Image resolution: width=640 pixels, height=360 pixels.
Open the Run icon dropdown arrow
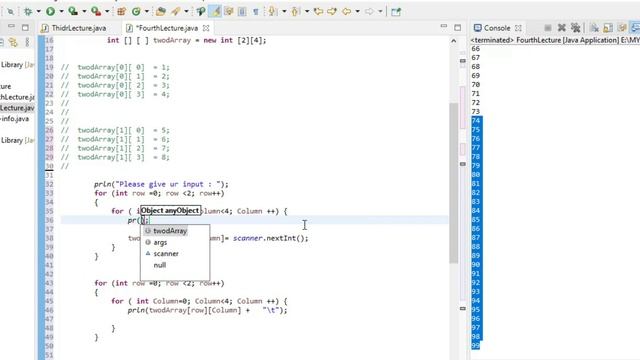(61, 11)
